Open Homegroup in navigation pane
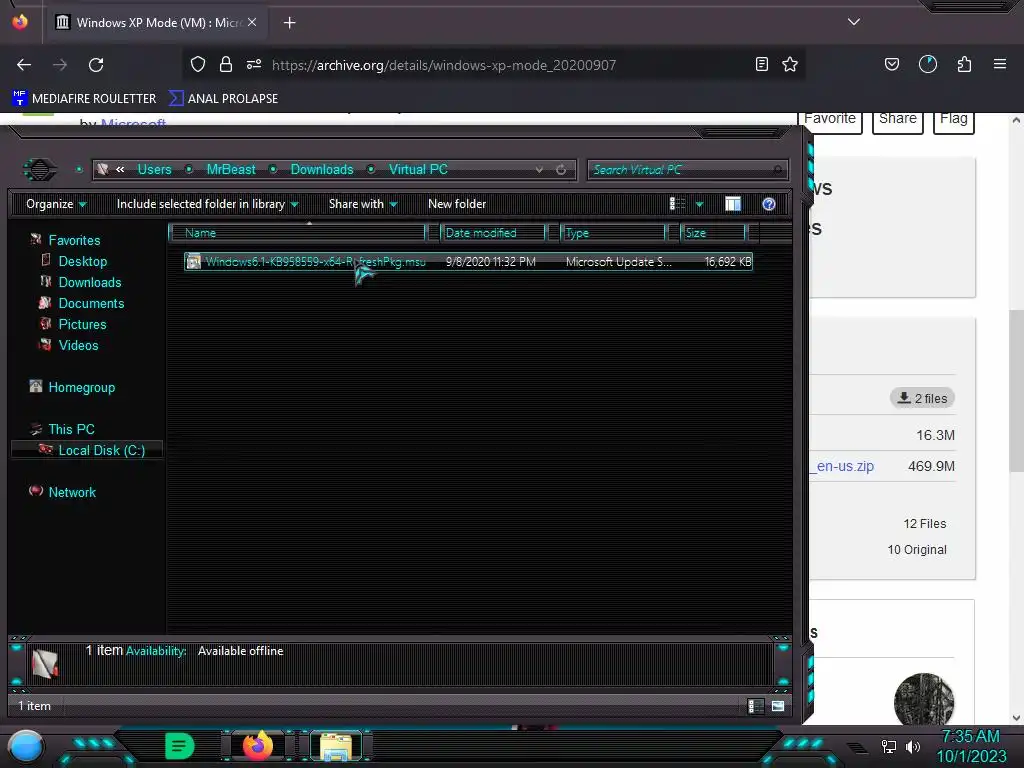The image size is (1024, 768). tap(82, 387)
